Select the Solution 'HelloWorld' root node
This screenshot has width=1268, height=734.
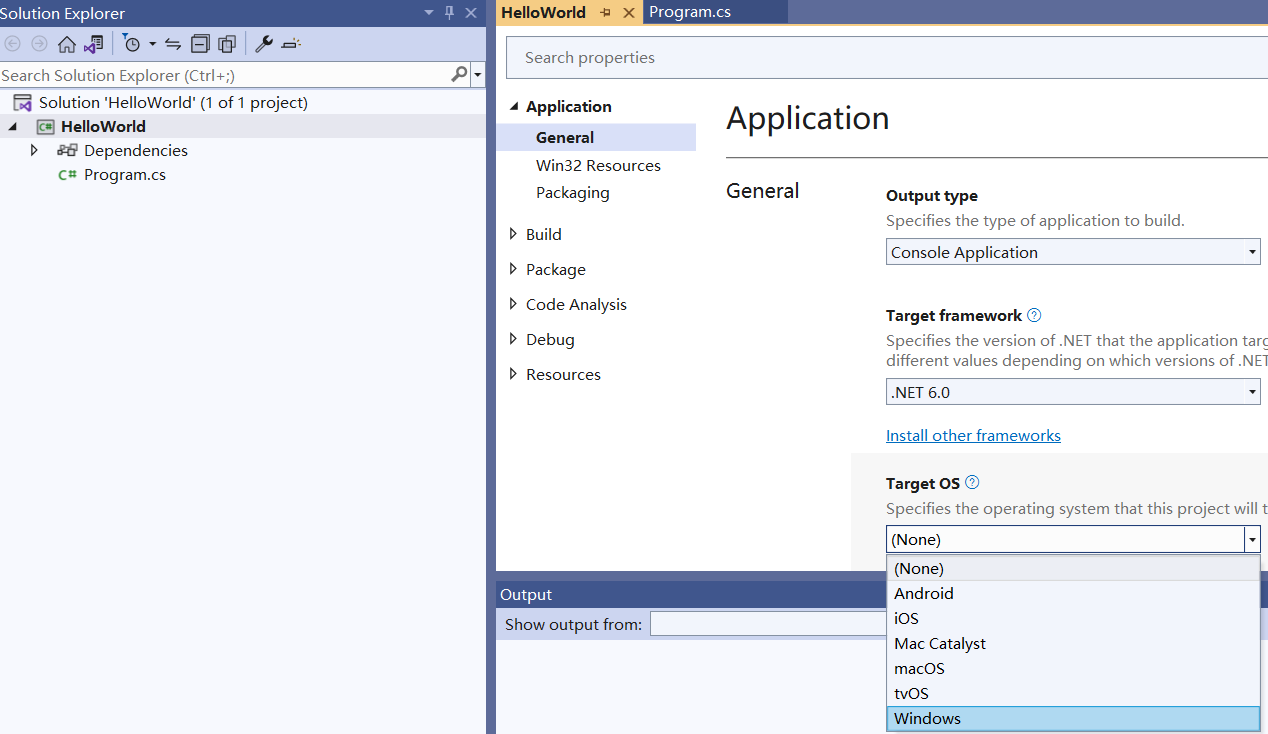[173, 102]
